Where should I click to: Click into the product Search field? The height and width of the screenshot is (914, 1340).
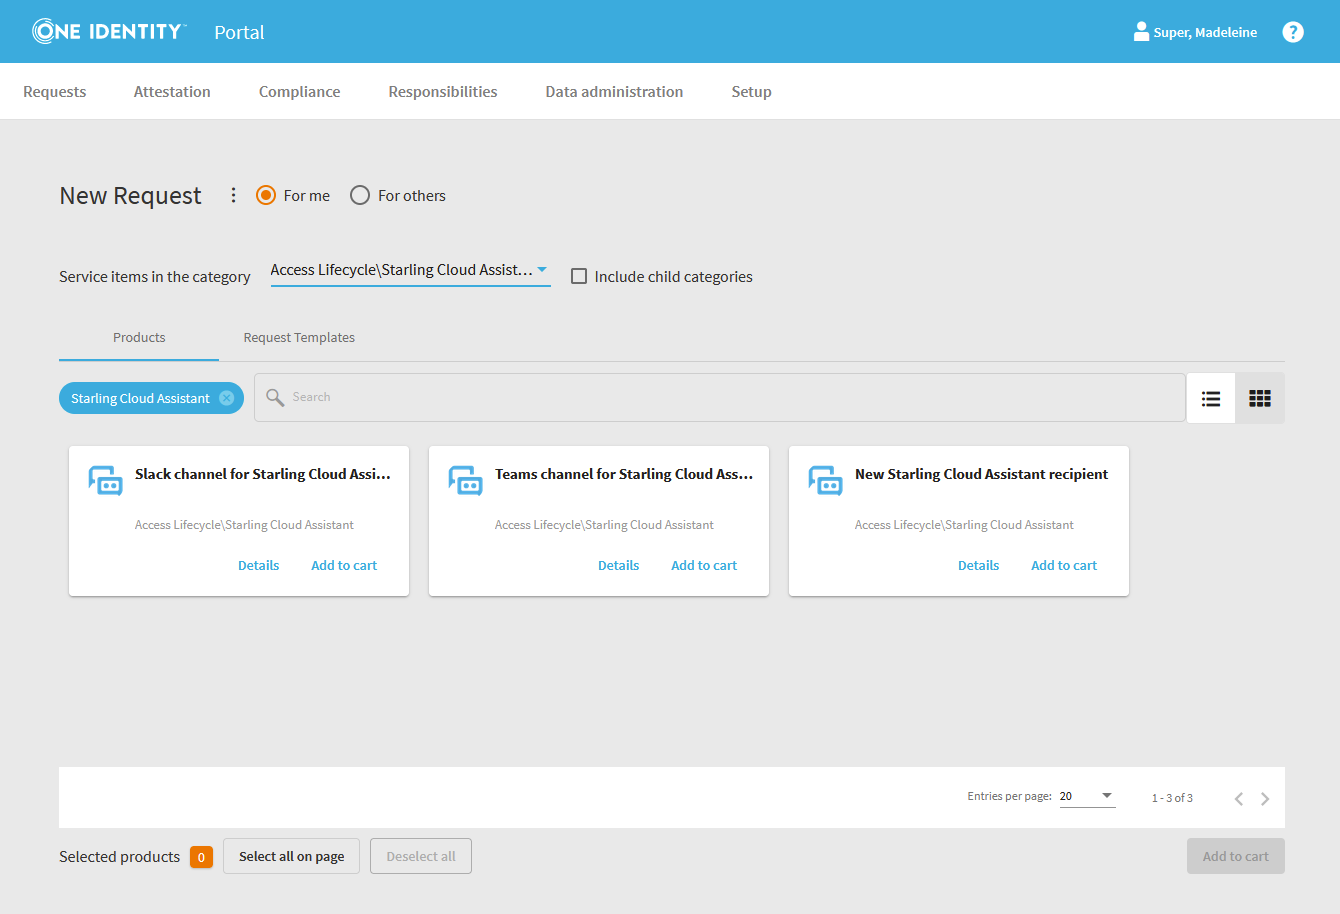pyautogui.click(x=720, y=397)
